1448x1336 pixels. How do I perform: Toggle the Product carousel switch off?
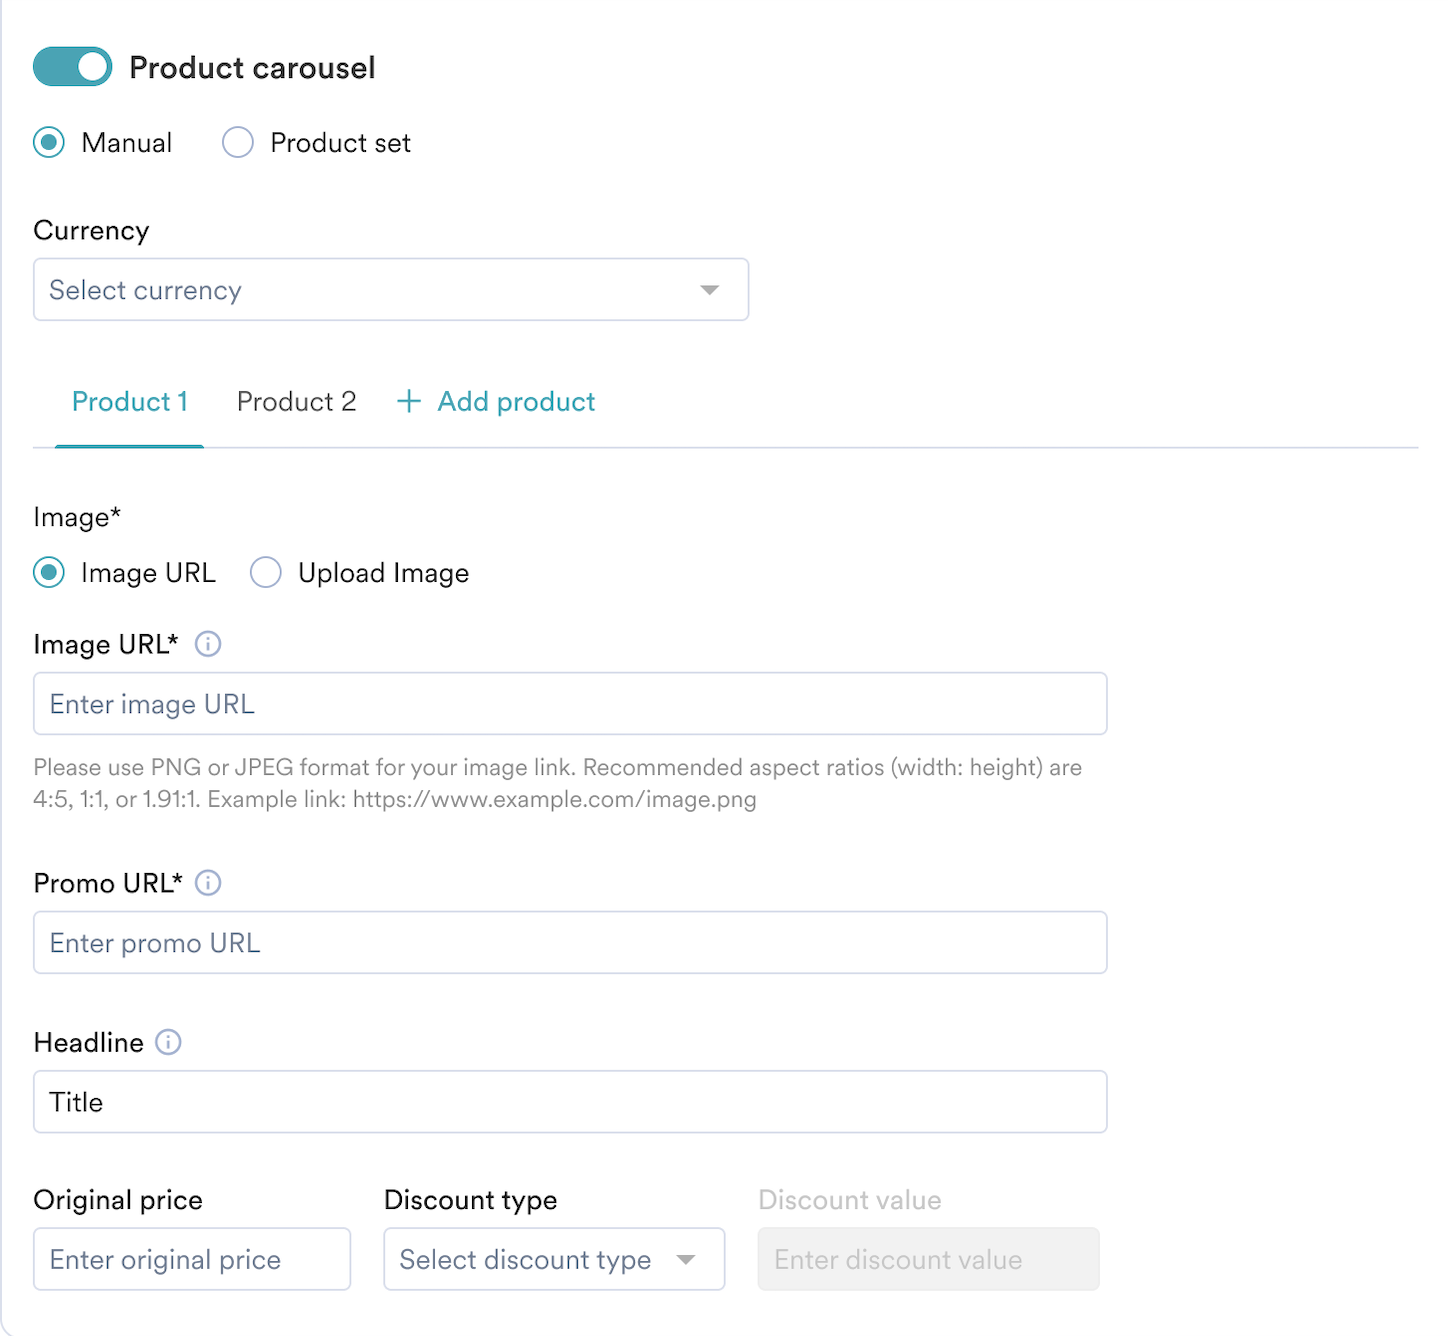[x=73, y=67]
